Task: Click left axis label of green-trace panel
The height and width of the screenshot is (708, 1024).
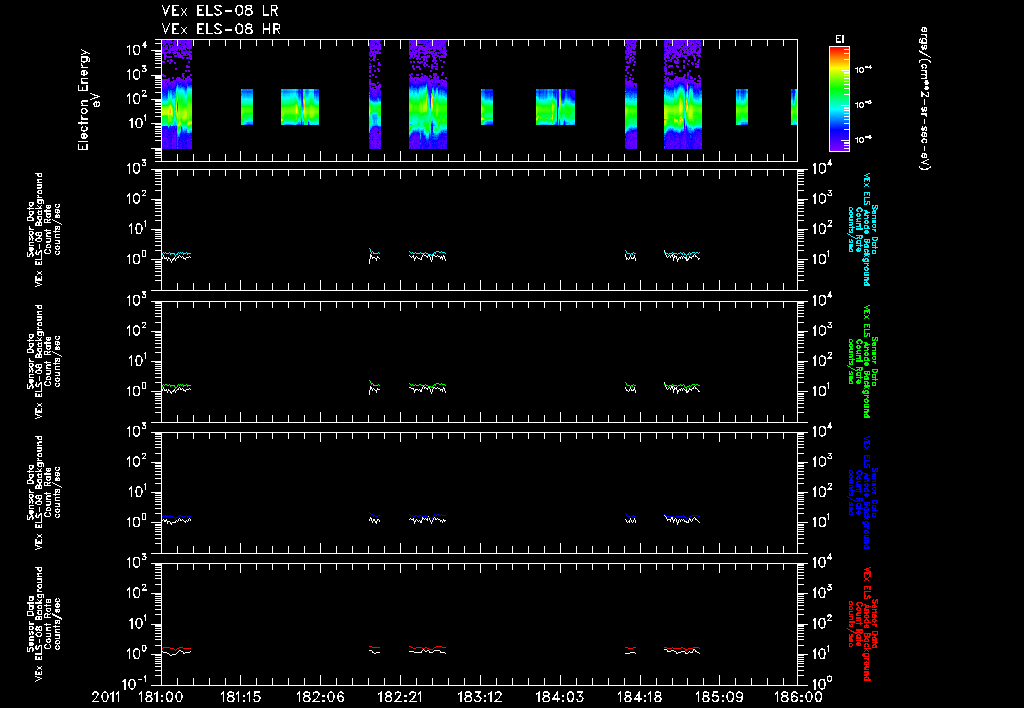Action: coord(44,361)
